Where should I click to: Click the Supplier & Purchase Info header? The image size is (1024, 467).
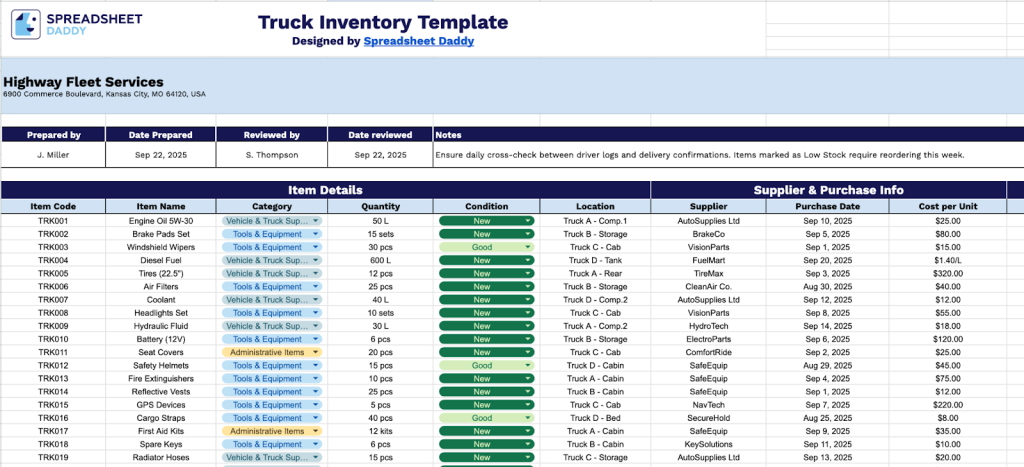coord(828,190)
